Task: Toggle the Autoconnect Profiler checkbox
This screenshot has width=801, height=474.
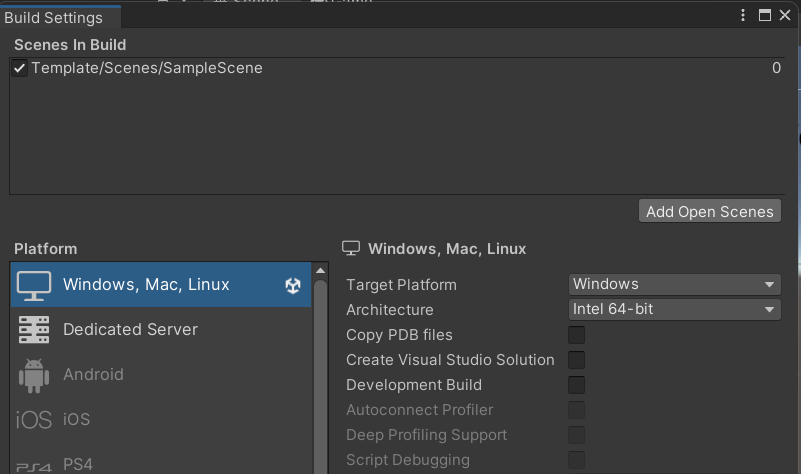Action: (x=576, y=410)
